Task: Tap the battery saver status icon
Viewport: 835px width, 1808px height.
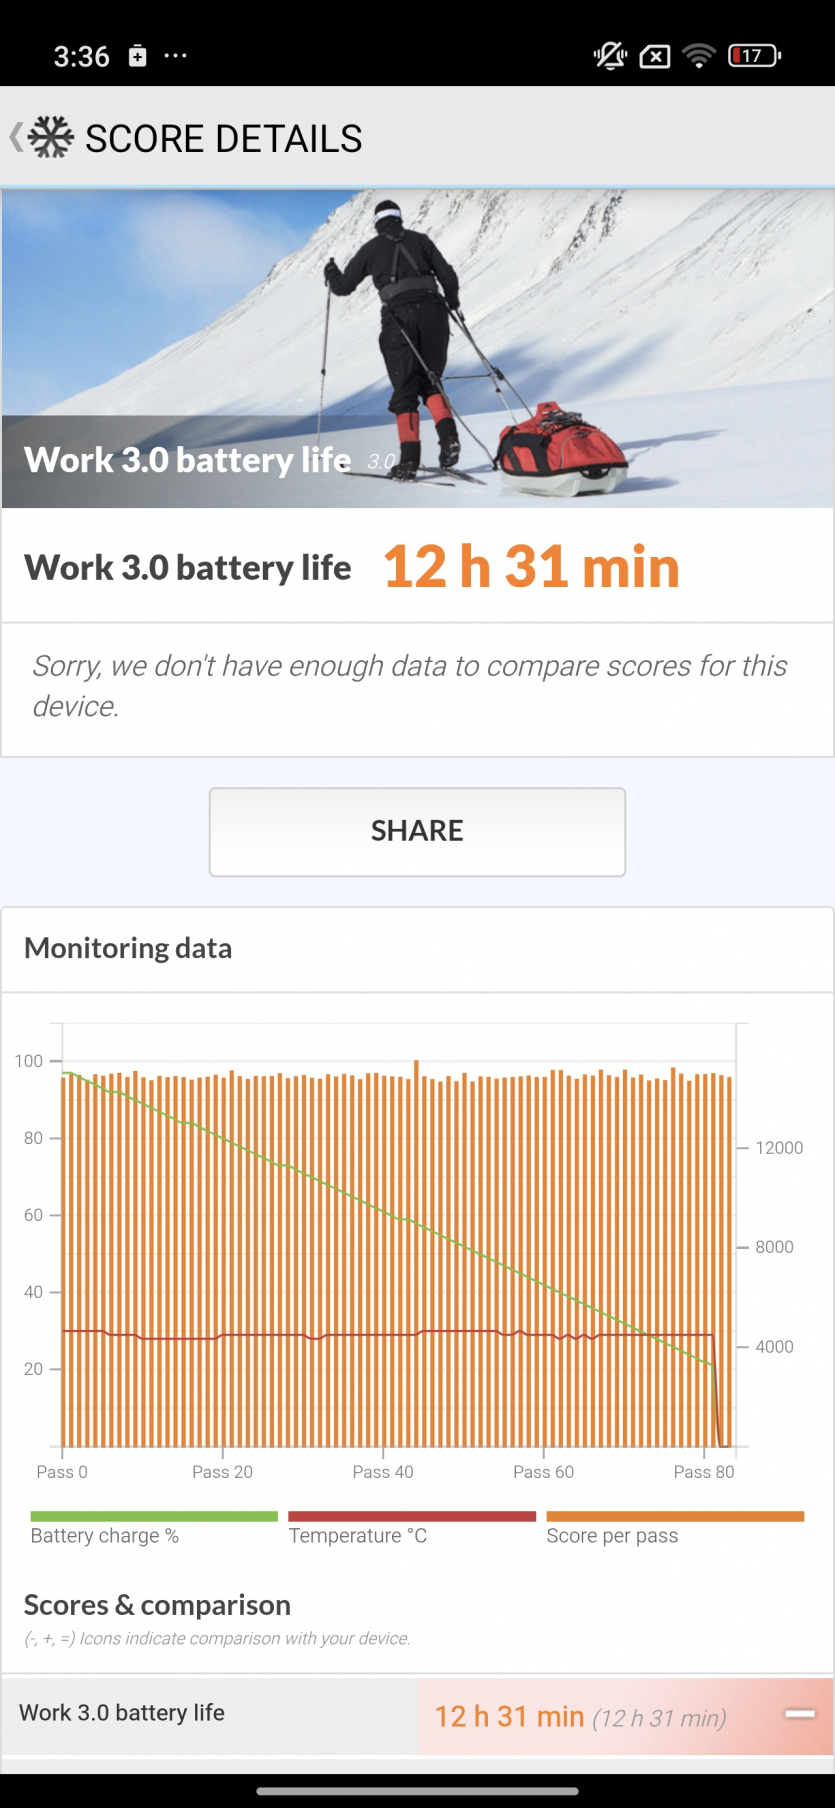Action: pyautogui.click(x=138, y=56)
